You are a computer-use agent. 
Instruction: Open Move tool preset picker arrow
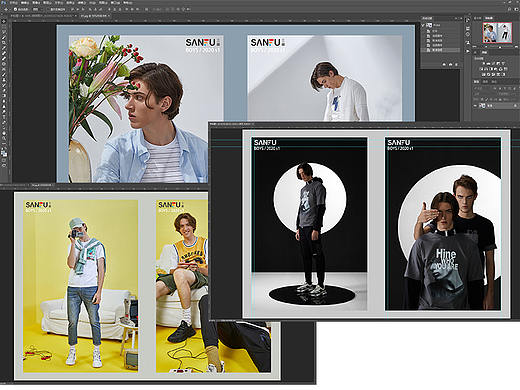point(10,9)
